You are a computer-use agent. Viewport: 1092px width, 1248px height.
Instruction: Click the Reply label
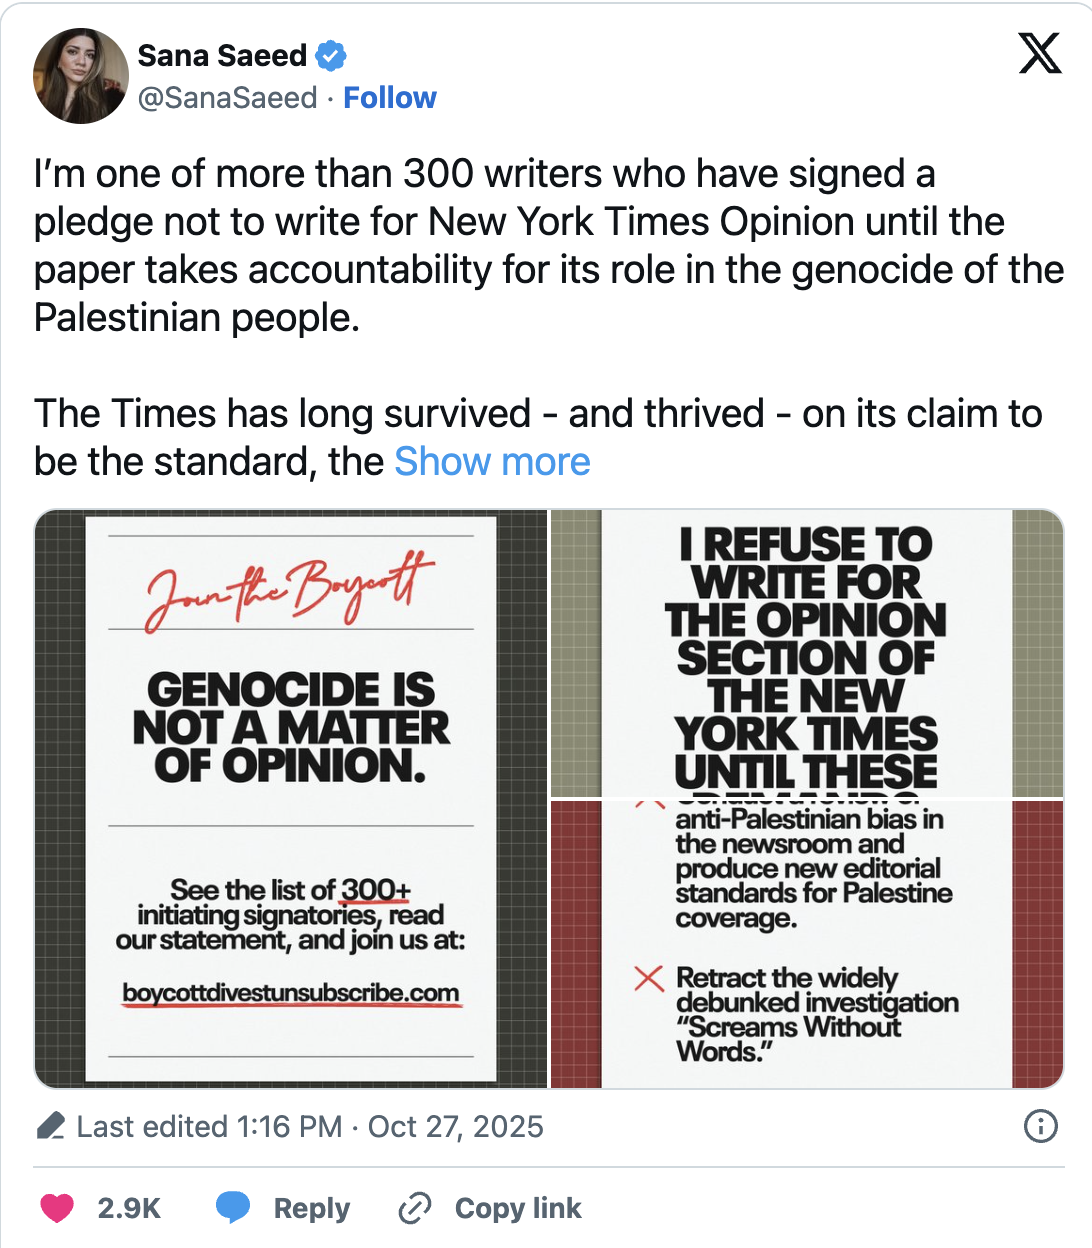point(311,1208)
